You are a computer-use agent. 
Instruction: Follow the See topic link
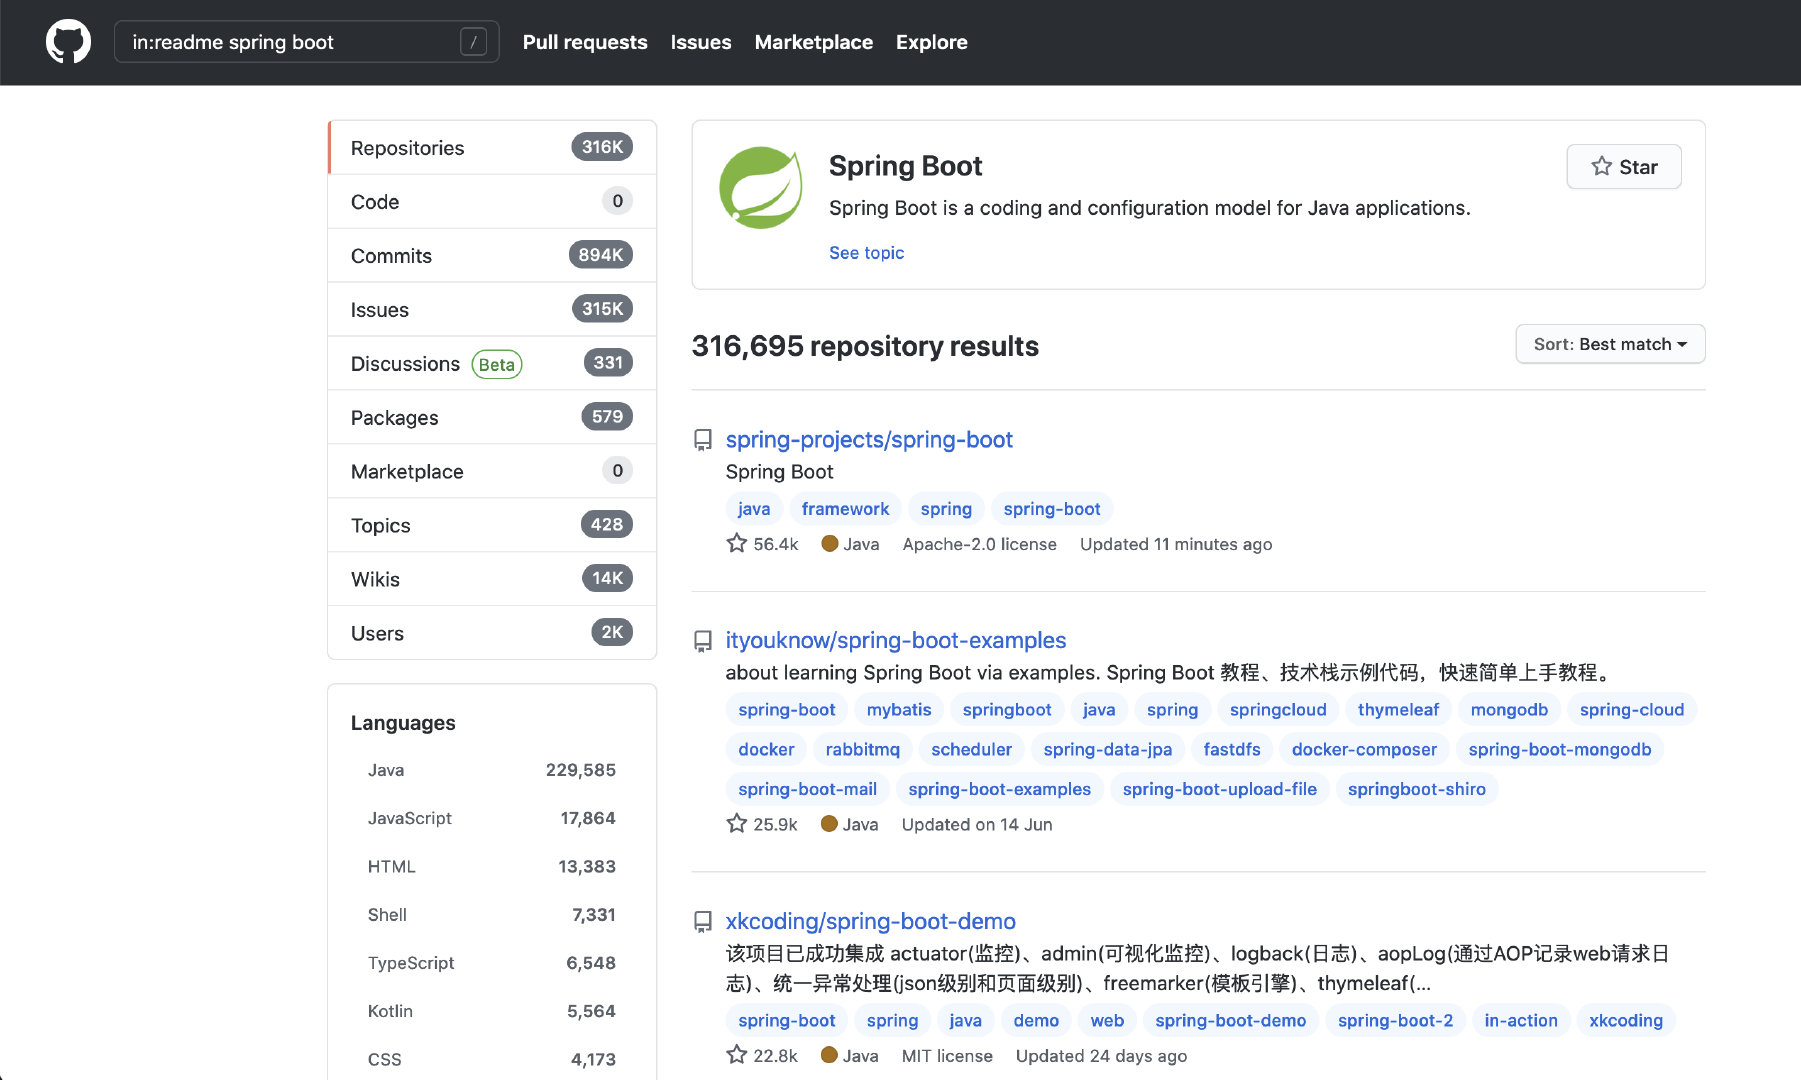pos(866,253)
